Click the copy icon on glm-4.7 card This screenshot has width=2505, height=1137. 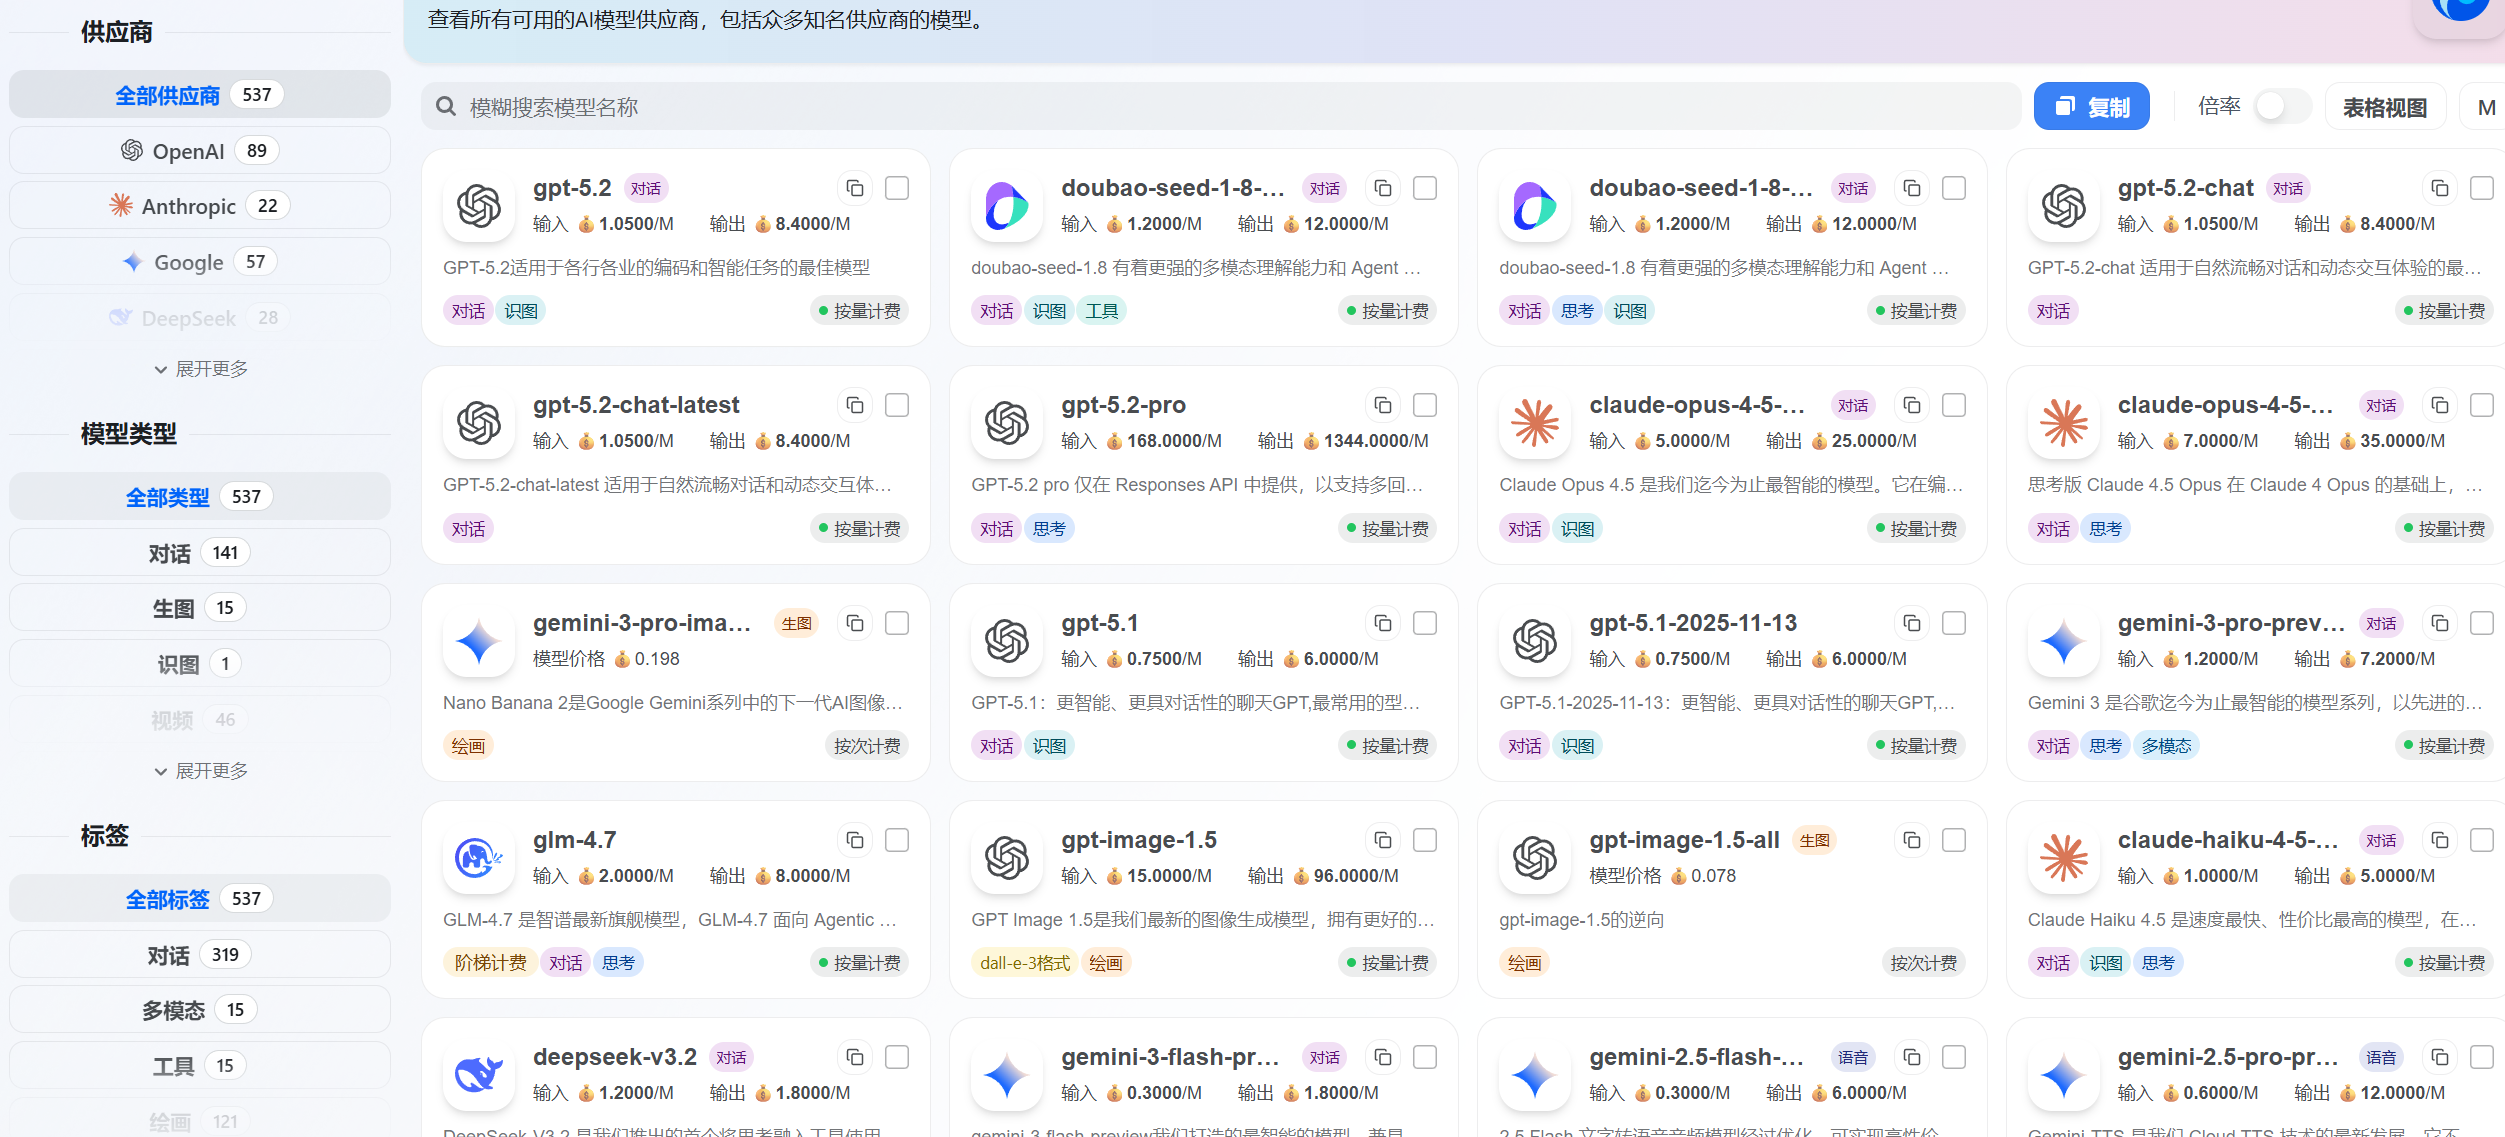[x=855, y=840]
